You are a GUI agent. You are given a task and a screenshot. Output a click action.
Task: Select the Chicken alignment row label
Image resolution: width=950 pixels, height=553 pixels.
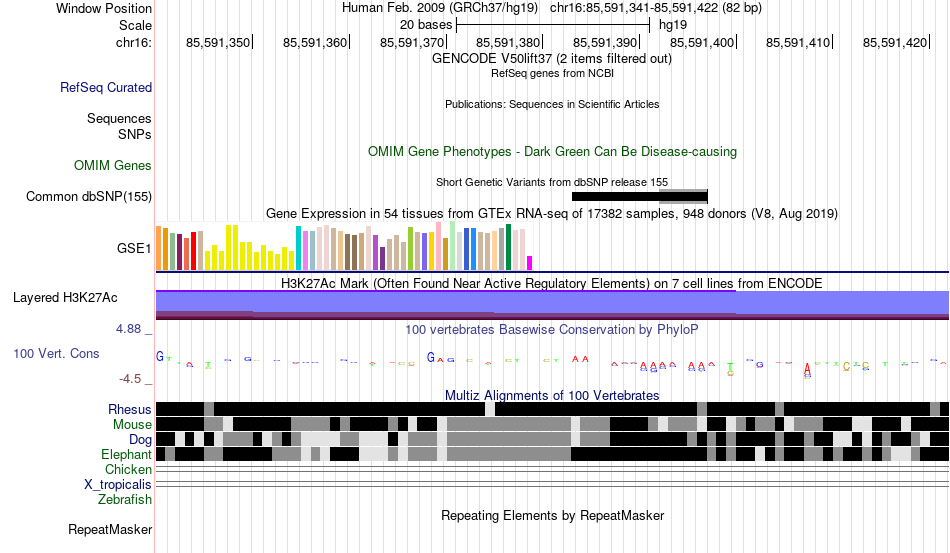pos(128,469)
